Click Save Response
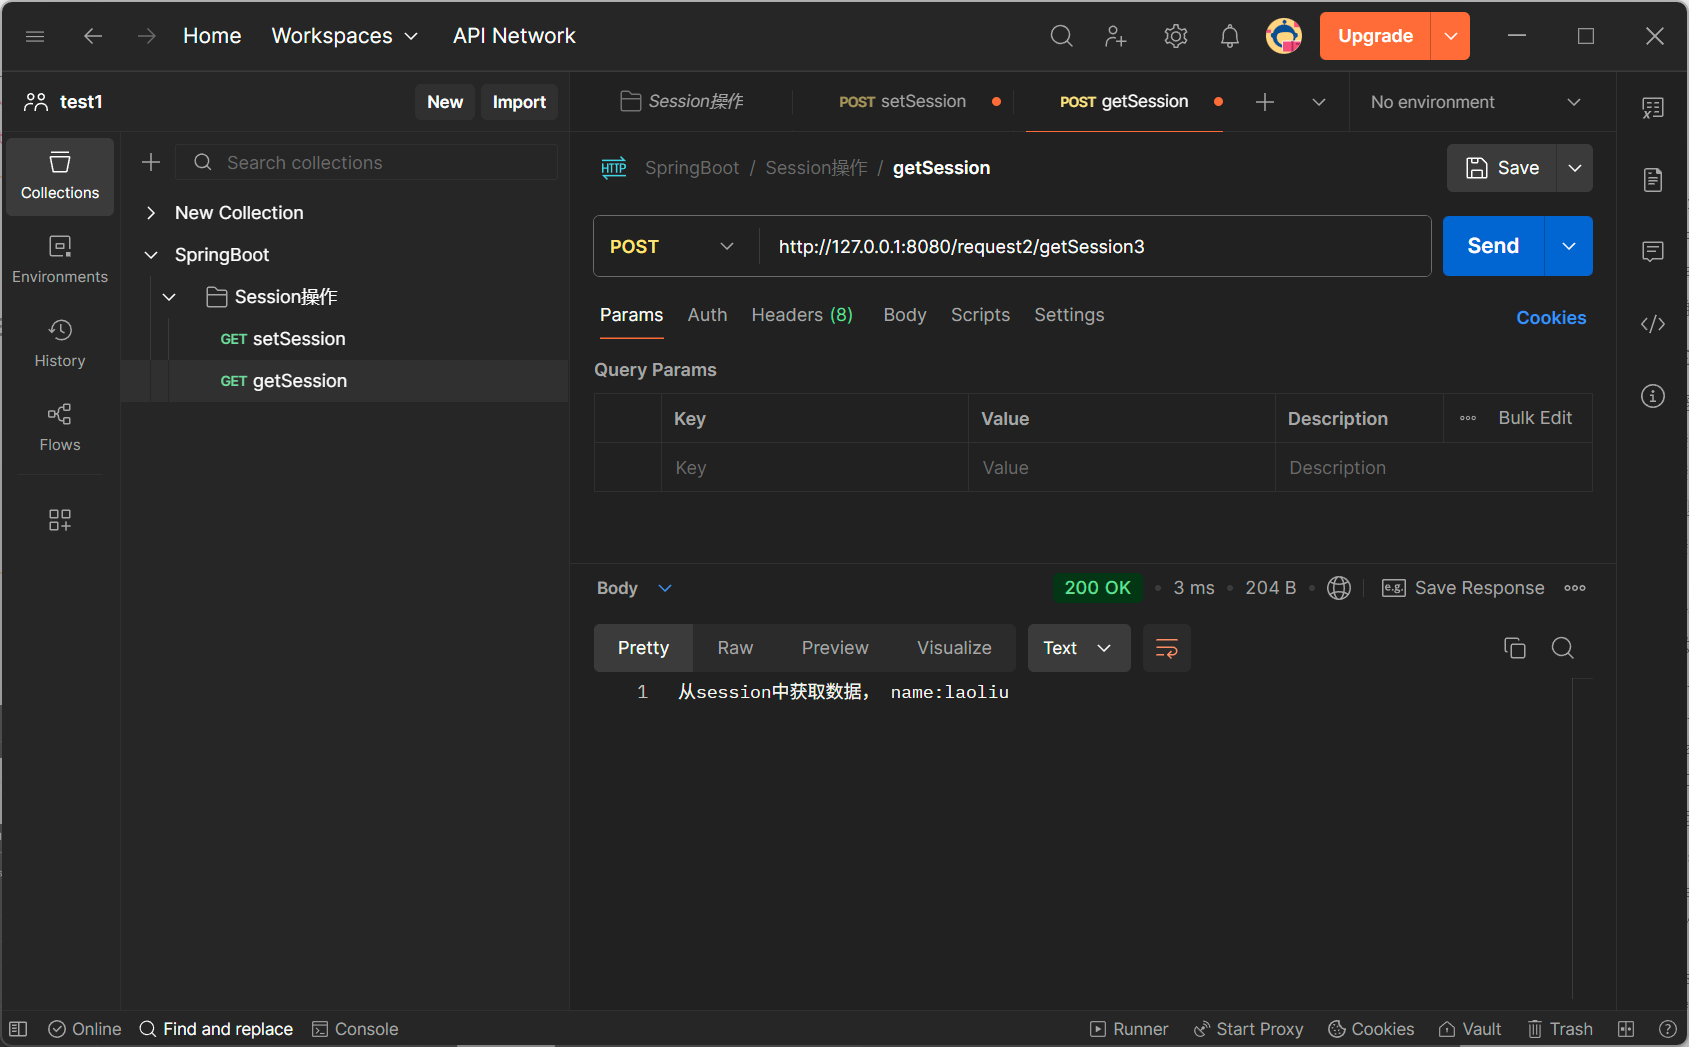The width and height of the screenshot is (1689, 1047). (x=1463, y=588)
